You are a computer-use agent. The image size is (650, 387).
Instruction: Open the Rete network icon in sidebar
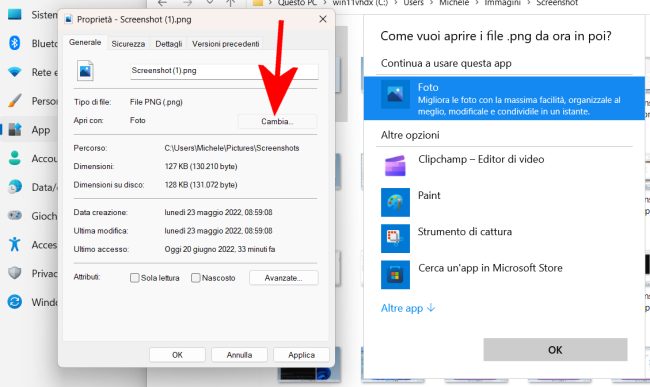pos(15,72)
